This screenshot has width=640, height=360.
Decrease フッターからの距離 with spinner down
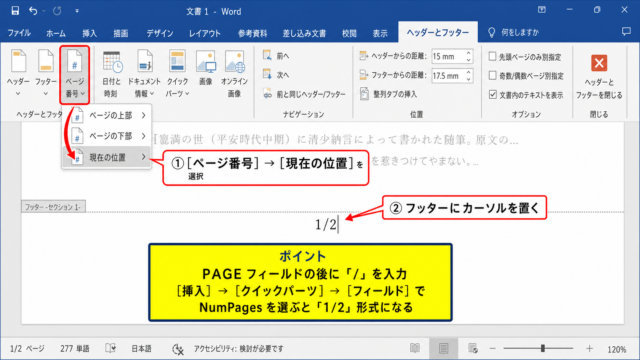469,79
